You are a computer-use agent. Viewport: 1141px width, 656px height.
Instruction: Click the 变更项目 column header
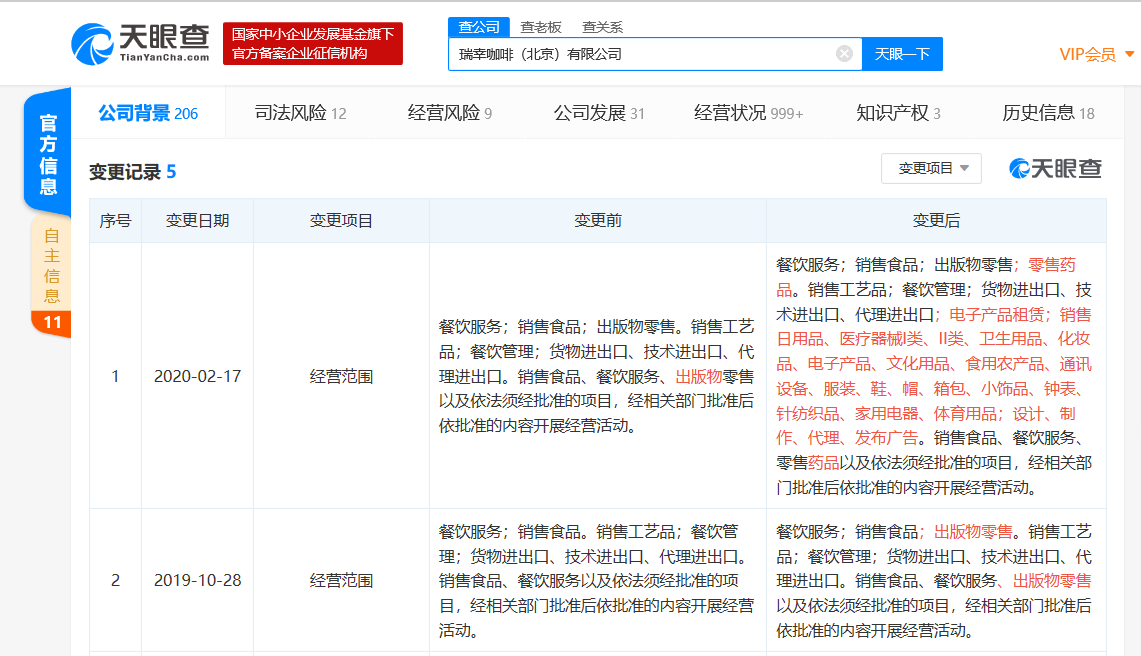(x=341, y=221)
